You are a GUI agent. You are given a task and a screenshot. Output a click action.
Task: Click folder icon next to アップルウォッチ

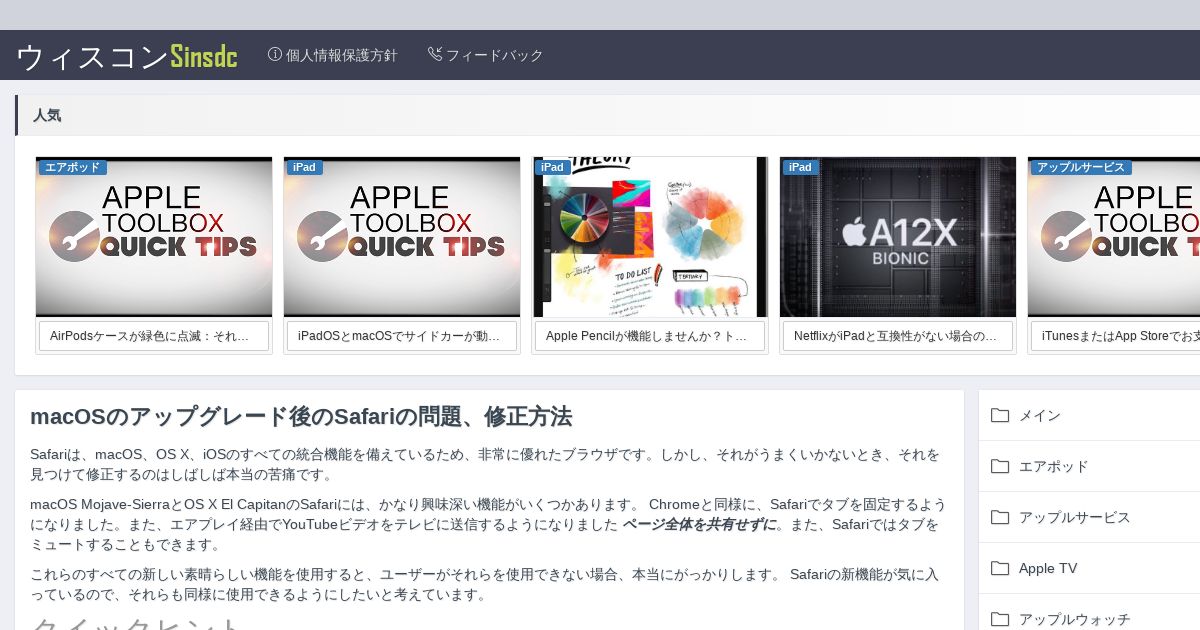click(1000, 619)
